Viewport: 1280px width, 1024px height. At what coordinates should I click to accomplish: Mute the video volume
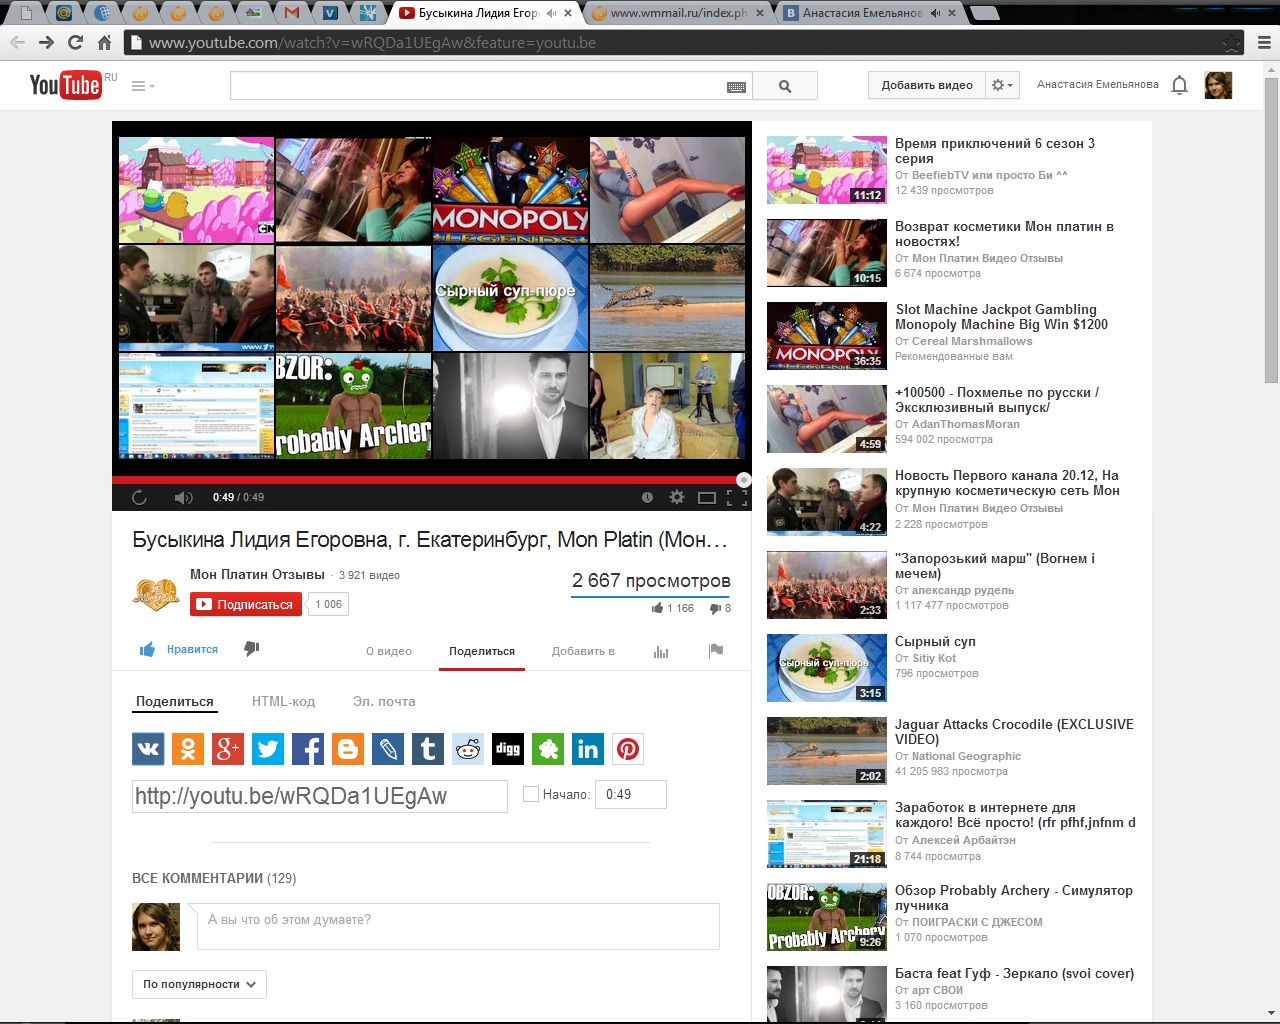coord(183,497)
